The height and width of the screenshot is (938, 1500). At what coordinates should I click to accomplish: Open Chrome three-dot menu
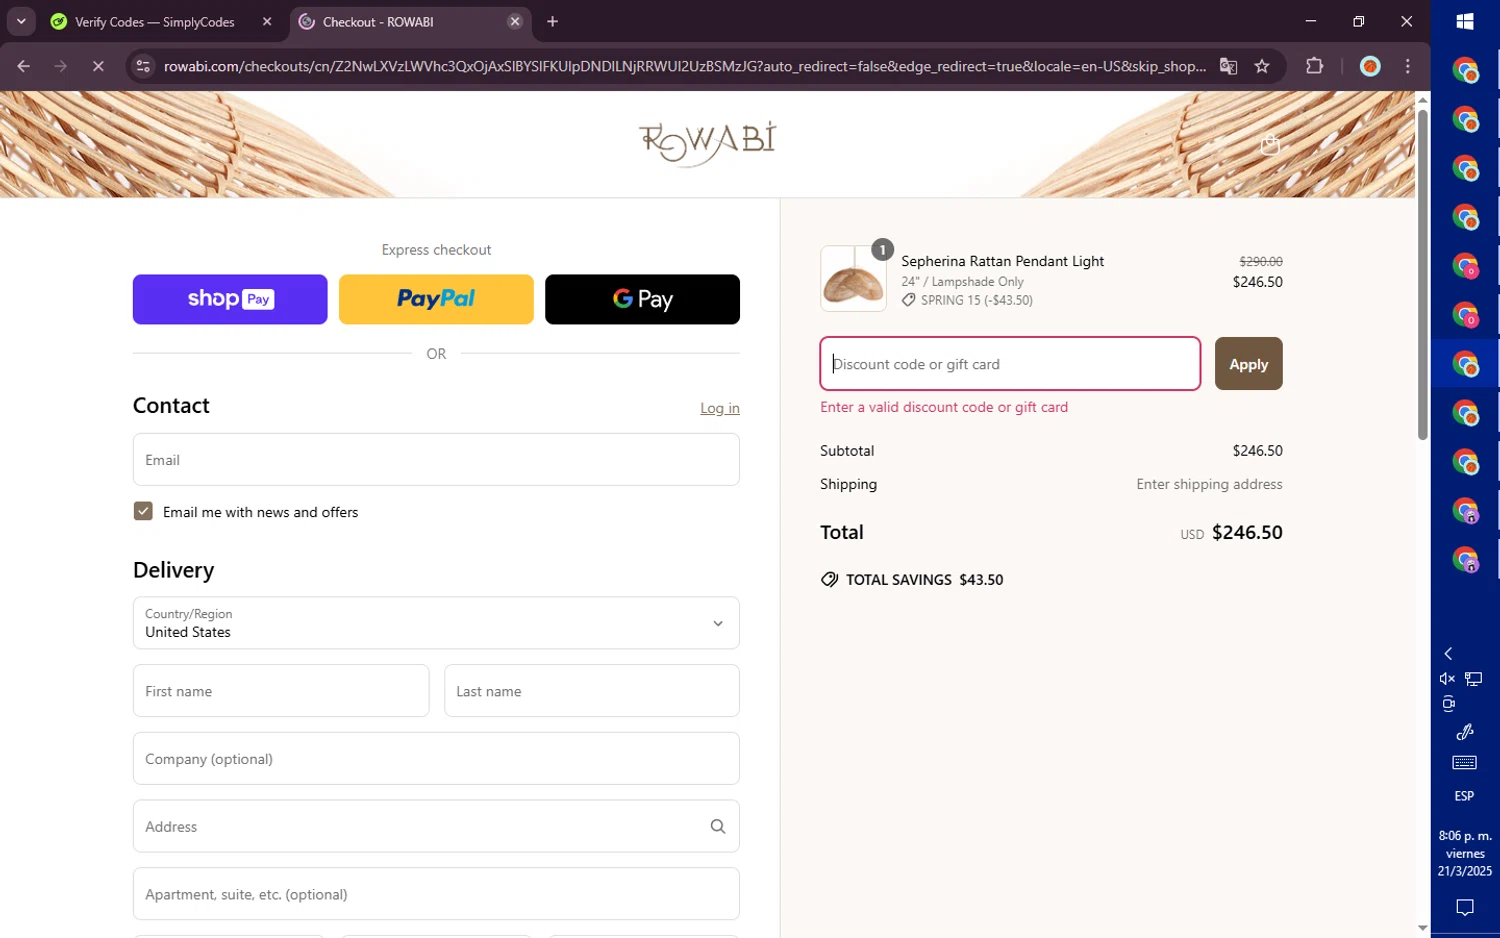(x=1408, y=66)
